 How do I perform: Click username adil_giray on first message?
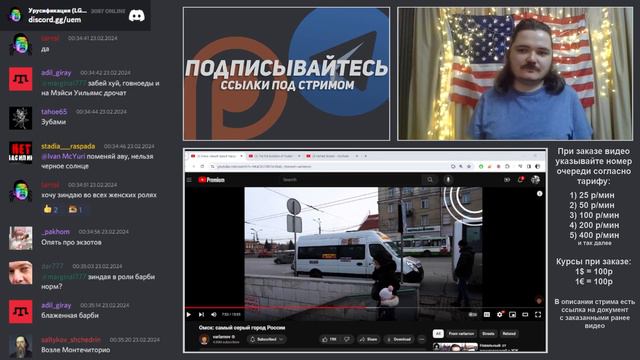coord(56,73)
